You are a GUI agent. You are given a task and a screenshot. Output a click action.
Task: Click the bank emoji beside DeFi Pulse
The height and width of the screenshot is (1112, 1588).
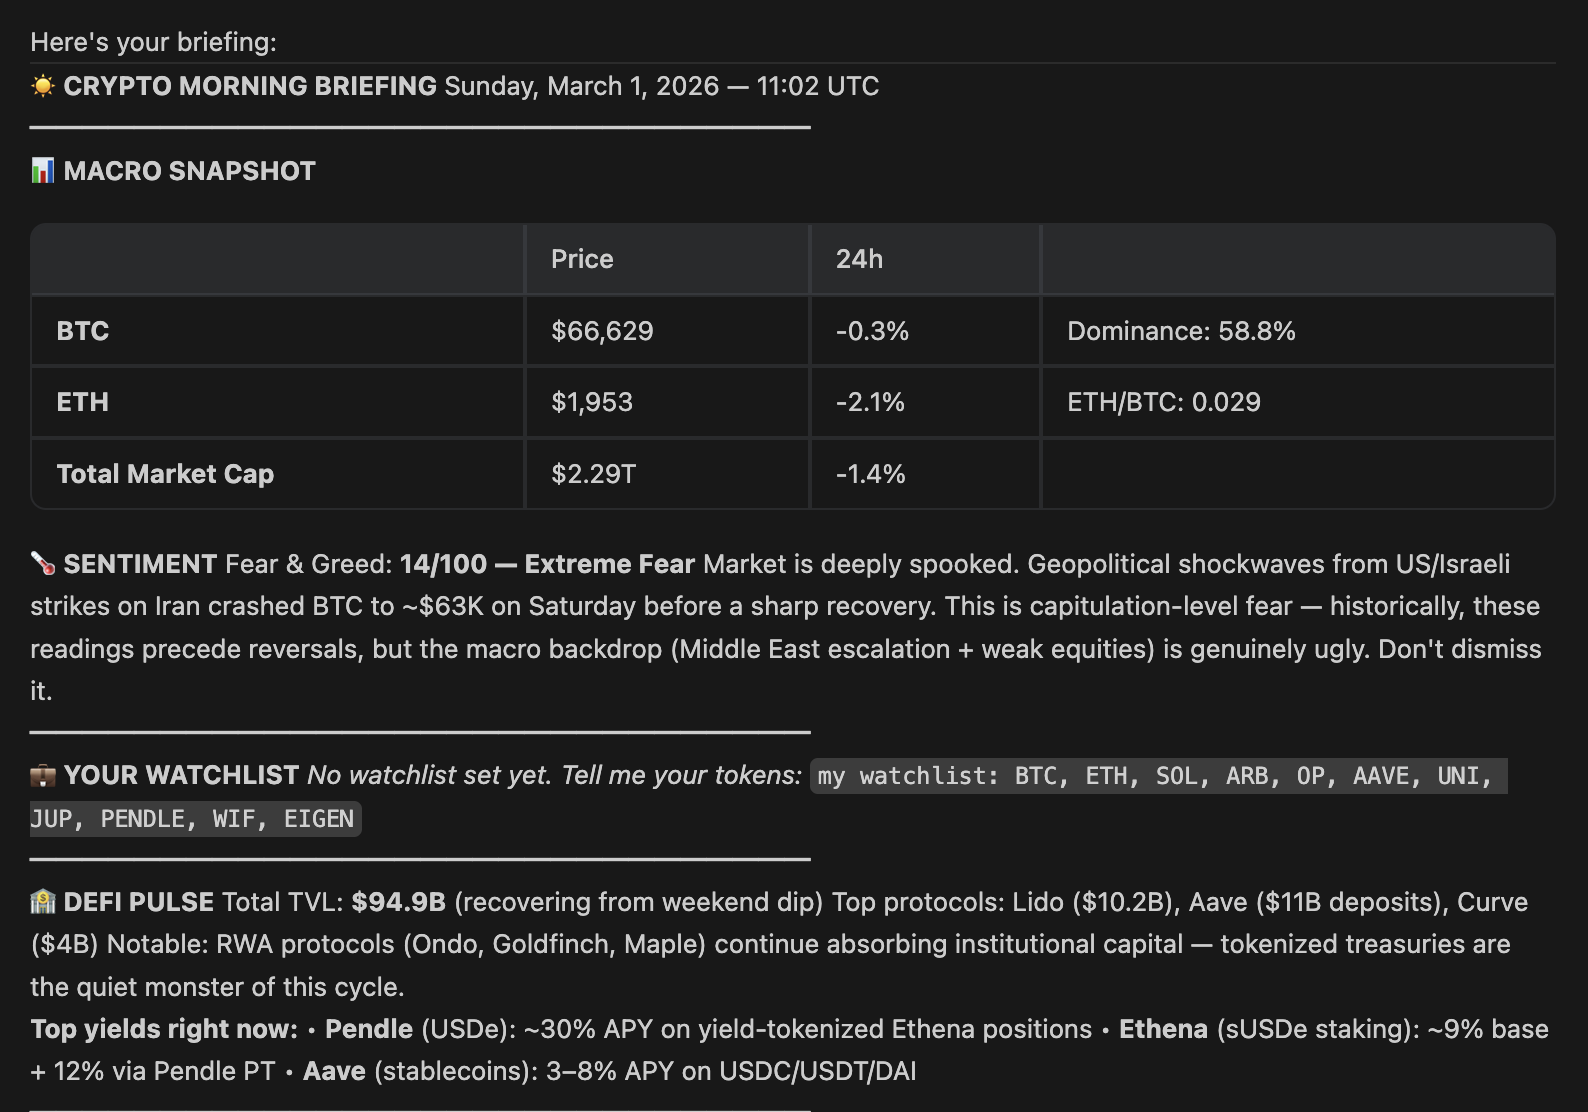tap(43, 902)
